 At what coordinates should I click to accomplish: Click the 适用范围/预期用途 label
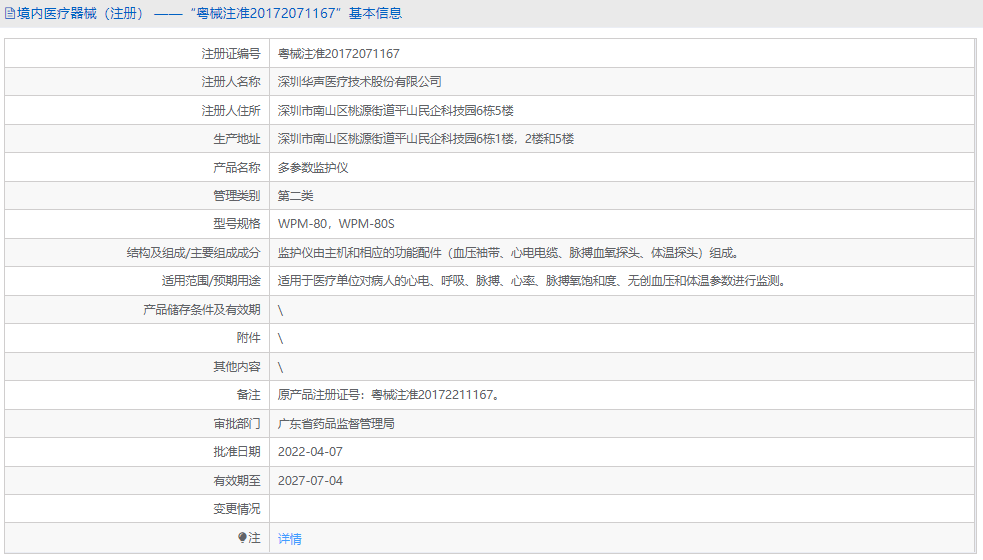coord(211,281)
